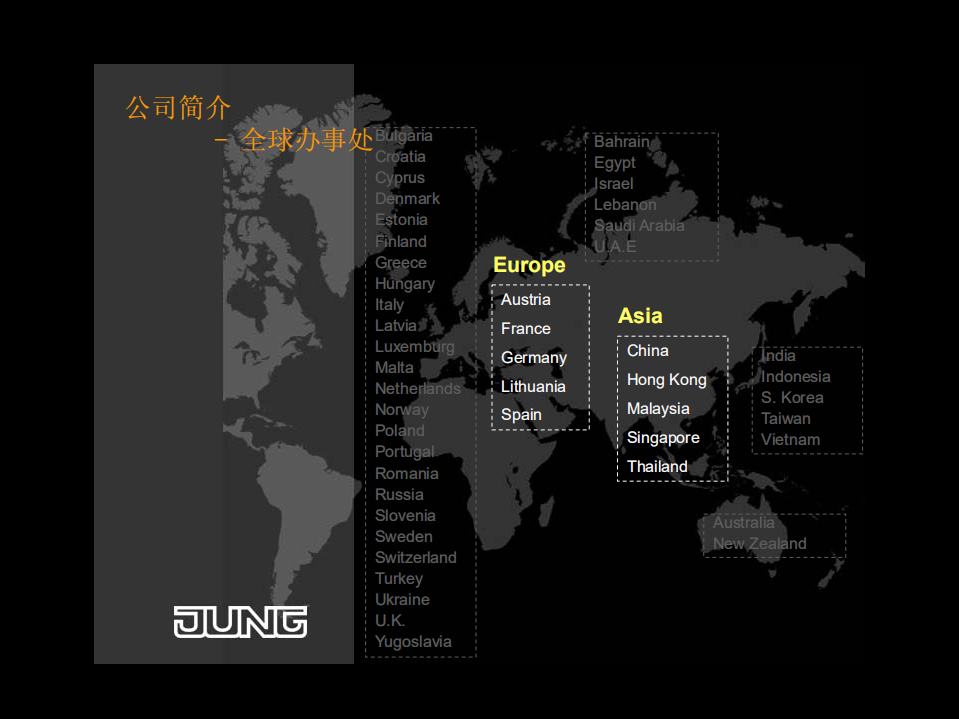The image size is (959, 719).
Task: Click the 全球办事处 subtitle text
Action: click(x=307, y=141)
